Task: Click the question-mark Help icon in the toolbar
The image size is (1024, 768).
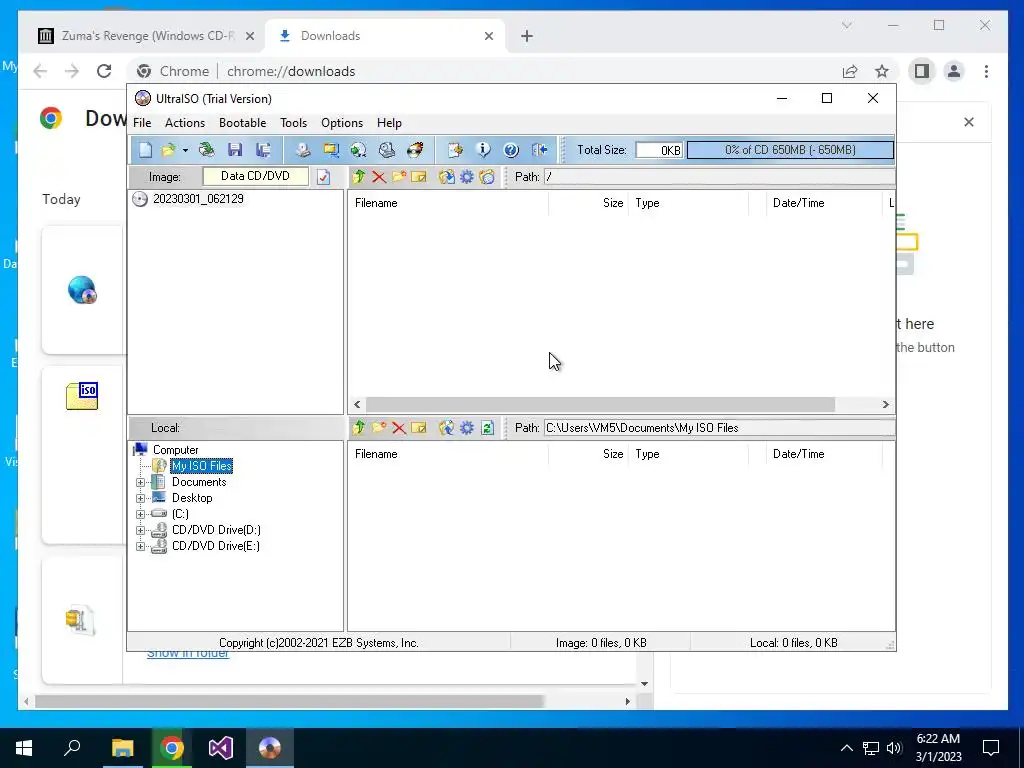Action: [x=511, y=150]
